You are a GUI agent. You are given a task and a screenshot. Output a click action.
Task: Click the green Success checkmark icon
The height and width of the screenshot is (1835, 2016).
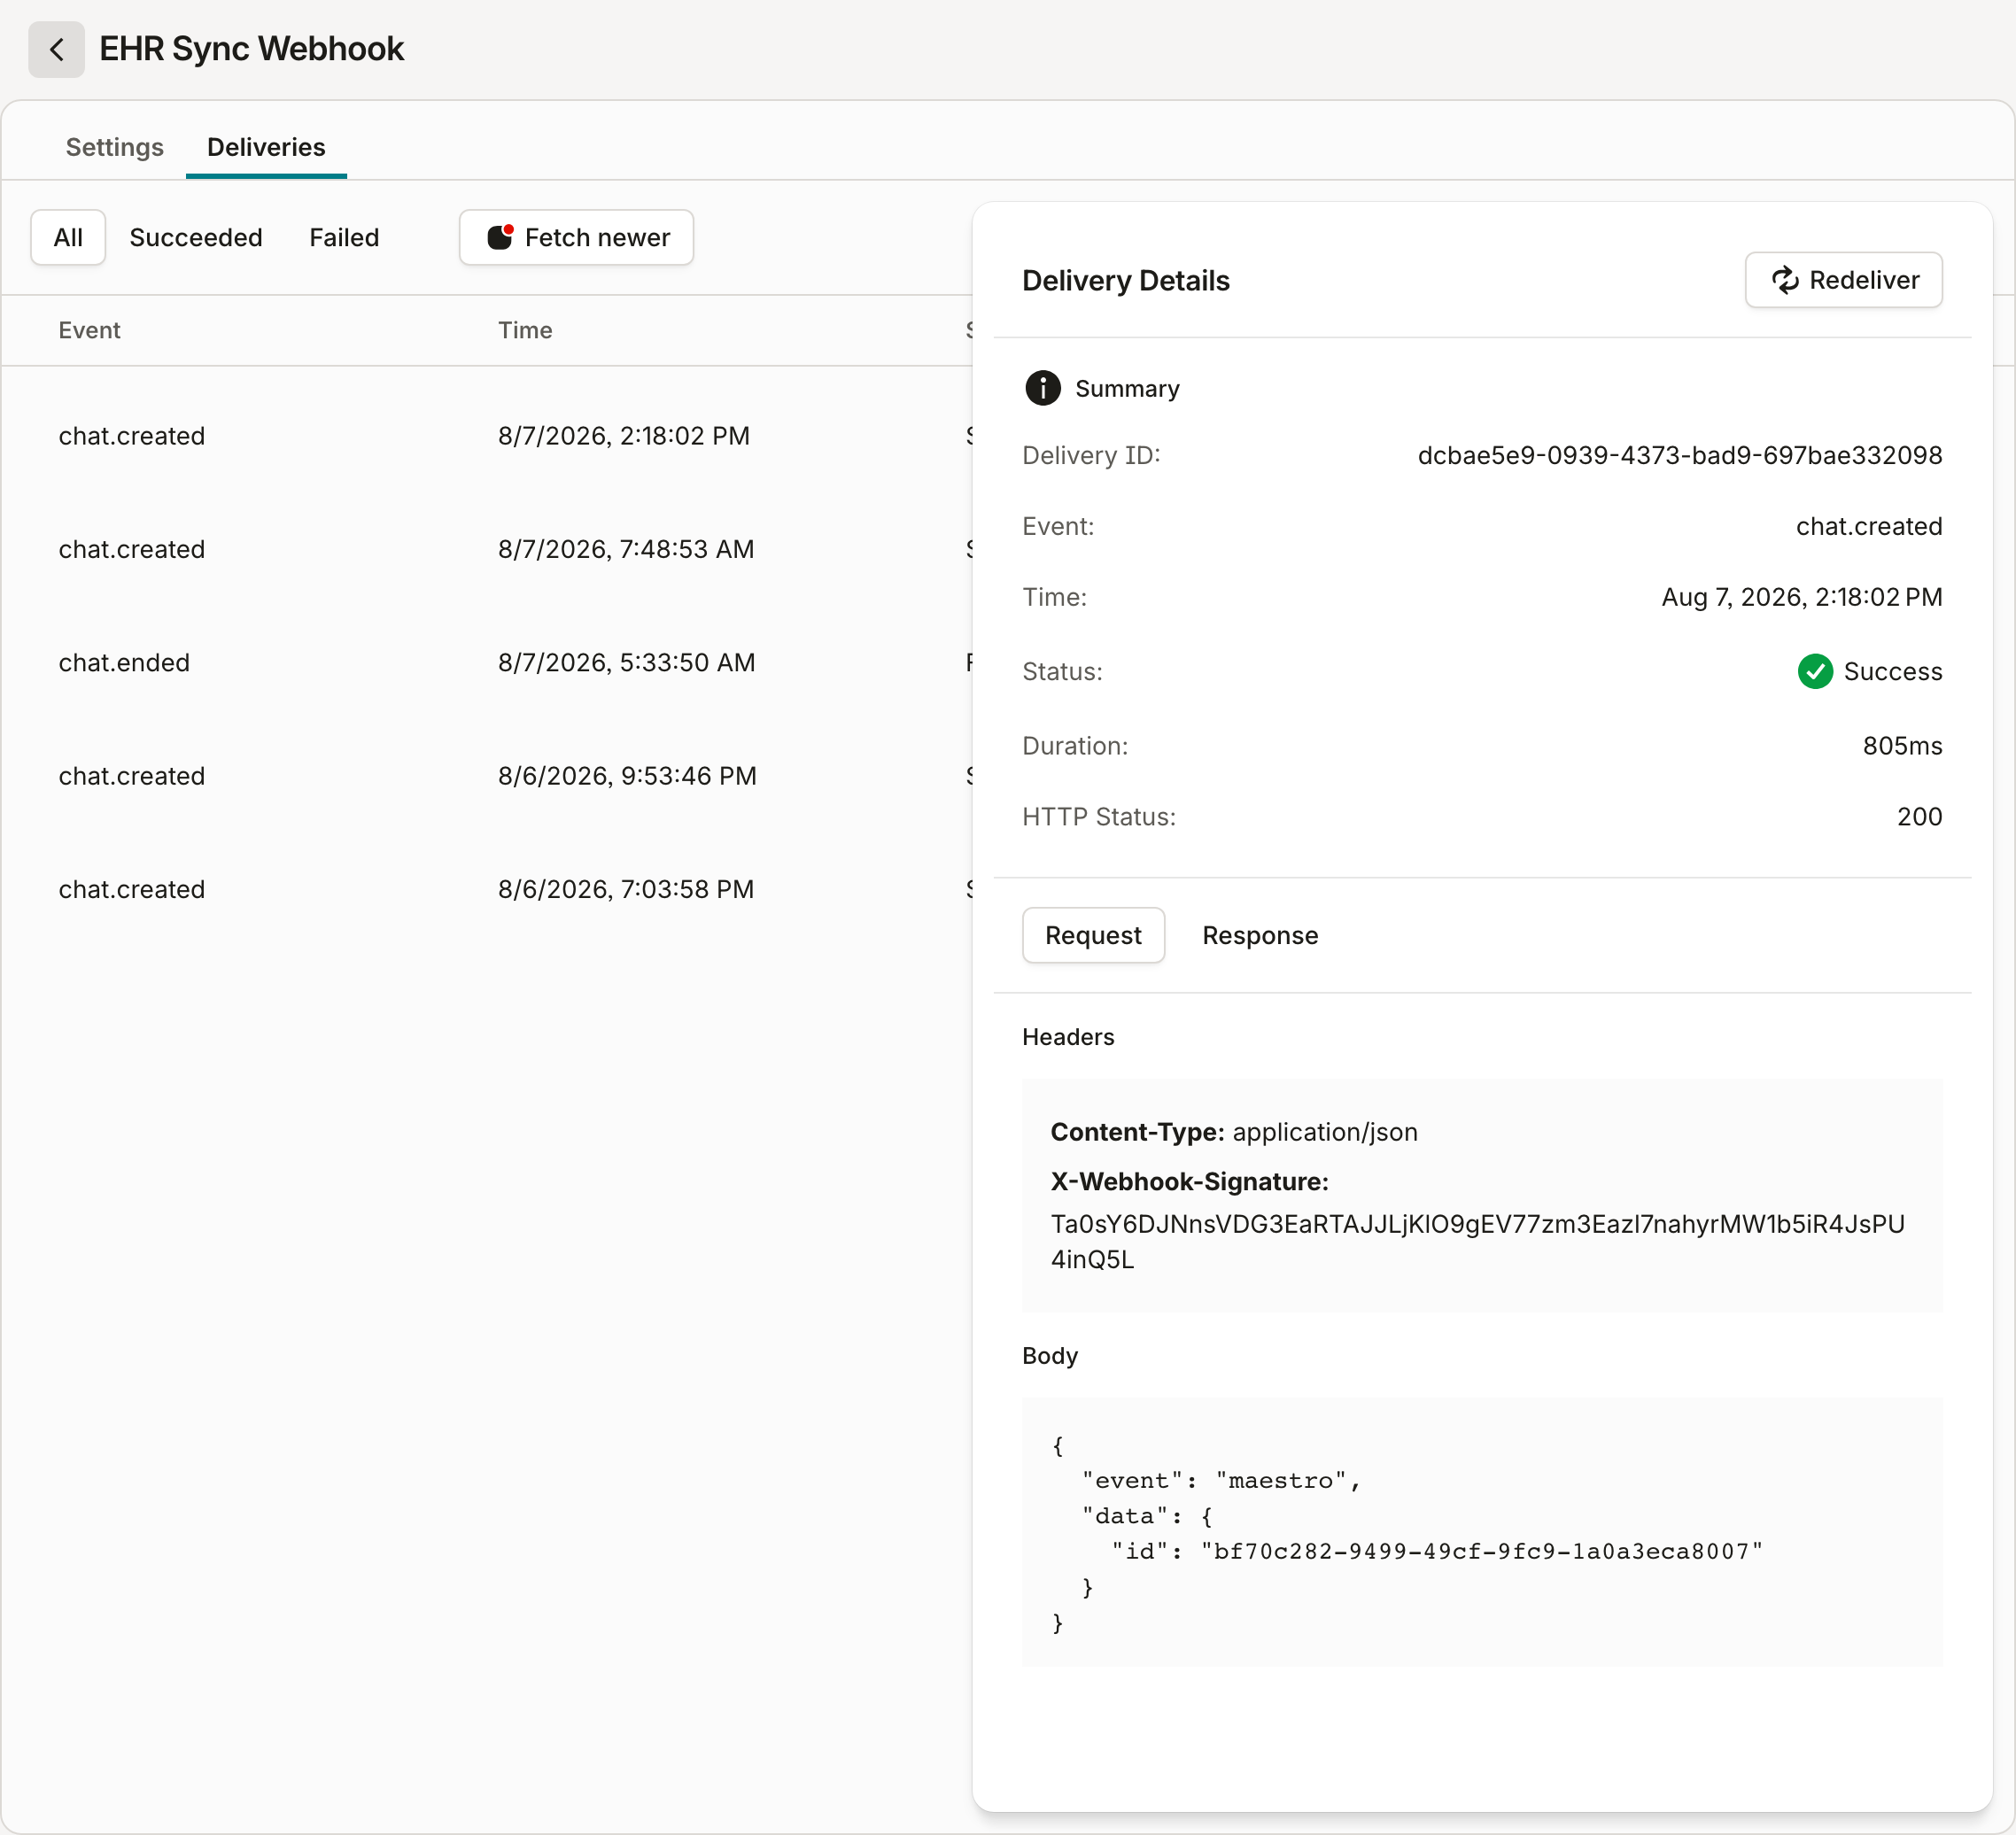tap(1814, 671)
